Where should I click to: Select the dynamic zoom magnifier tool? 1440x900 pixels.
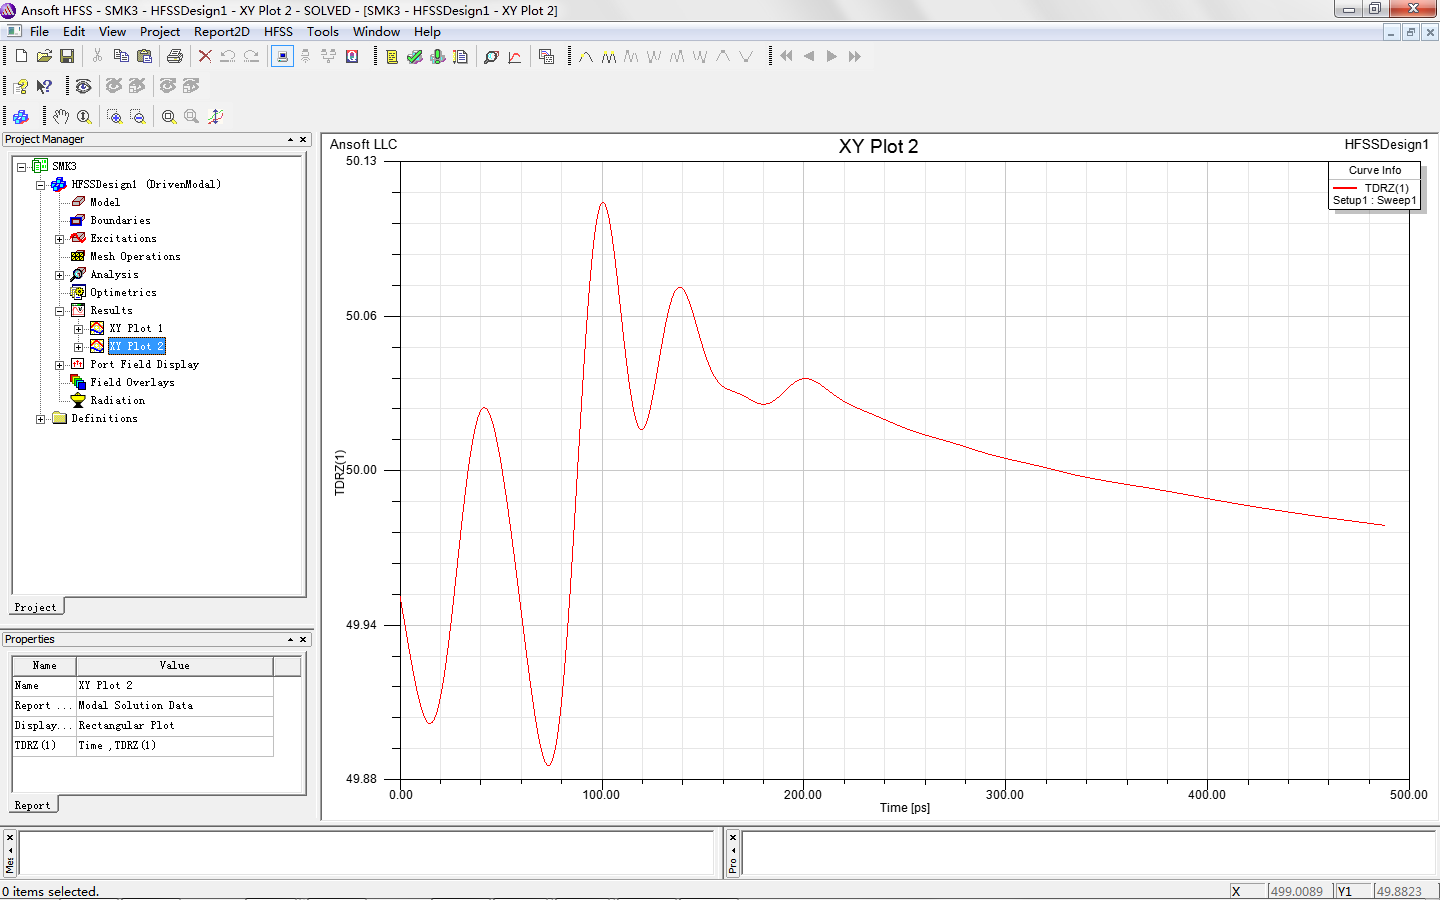(x=84, y=117)
